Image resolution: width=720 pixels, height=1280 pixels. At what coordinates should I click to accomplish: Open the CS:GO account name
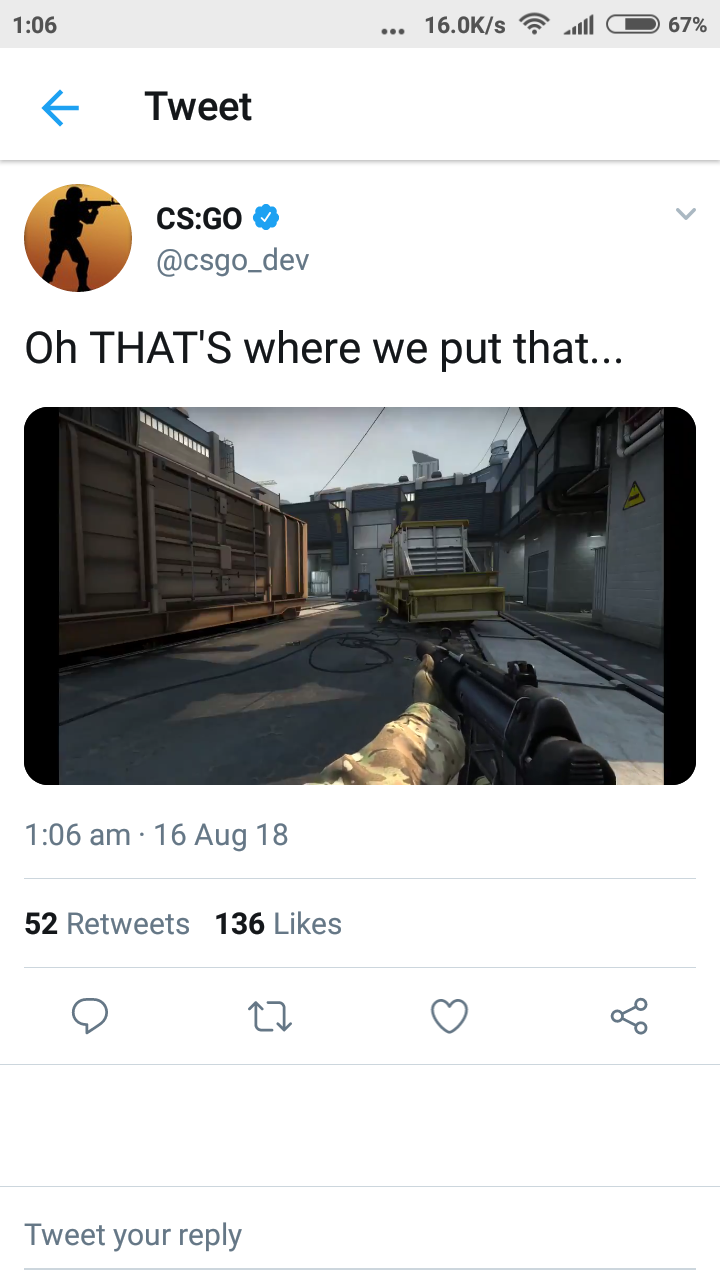pyautogui.click(x=200, y=216)
